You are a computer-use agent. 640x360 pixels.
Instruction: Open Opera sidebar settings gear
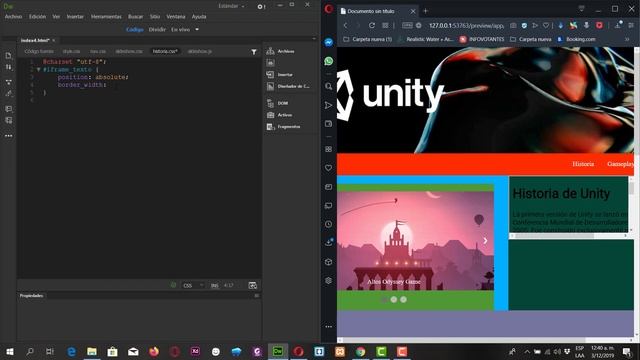pyautogui.click(x=329, y=281)
